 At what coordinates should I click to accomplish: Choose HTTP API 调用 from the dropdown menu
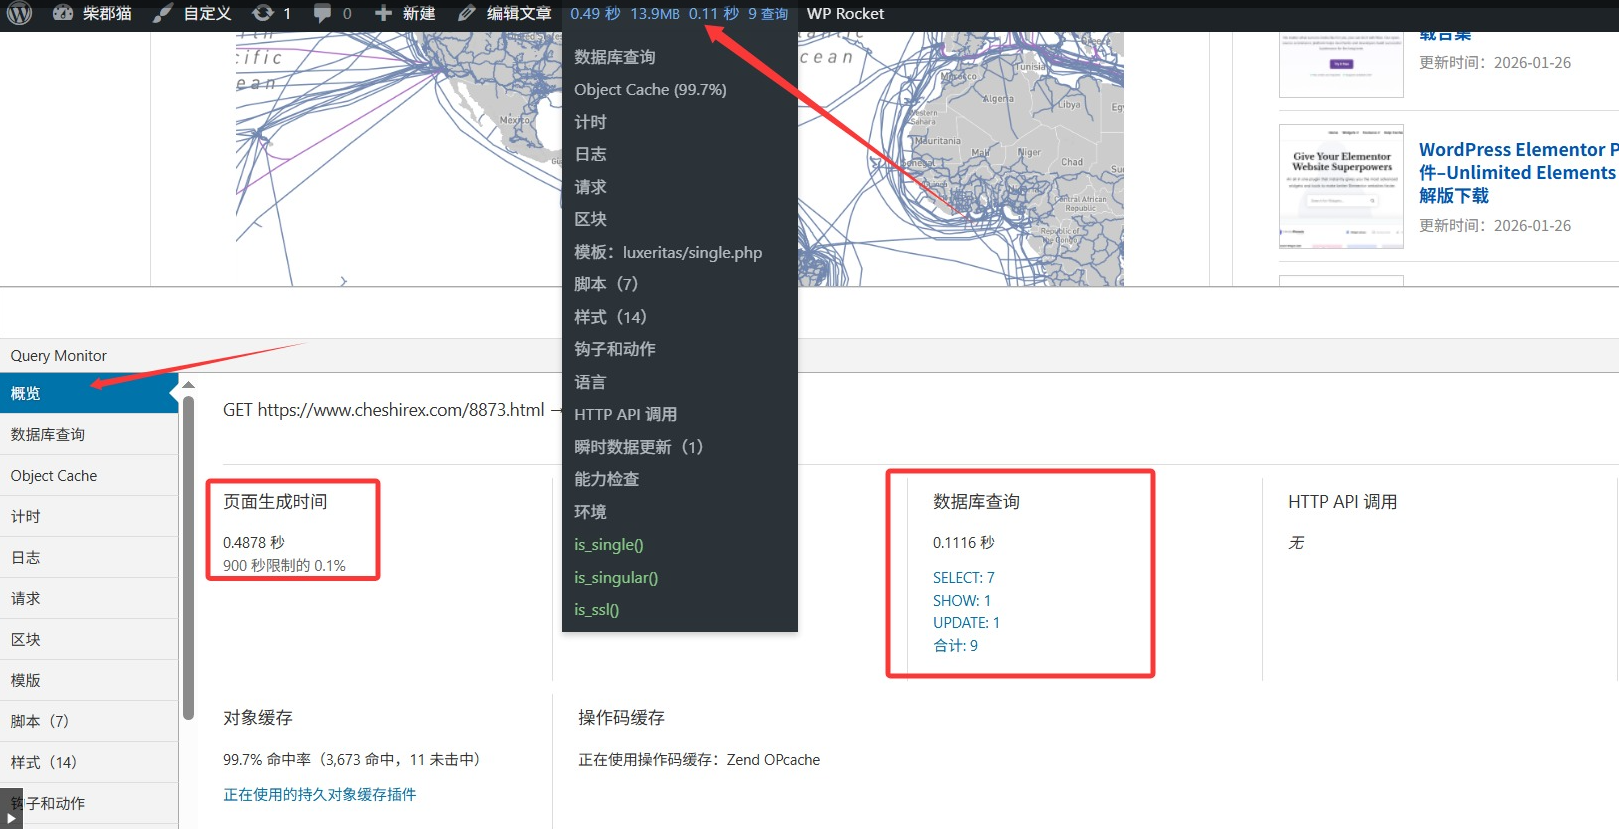tap(625, 414)
